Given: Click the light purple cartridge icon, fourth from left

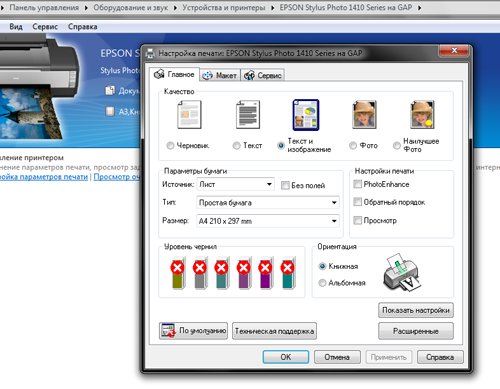Looking at the screenshot, I should pyautogui.click(x=244, y=273).
